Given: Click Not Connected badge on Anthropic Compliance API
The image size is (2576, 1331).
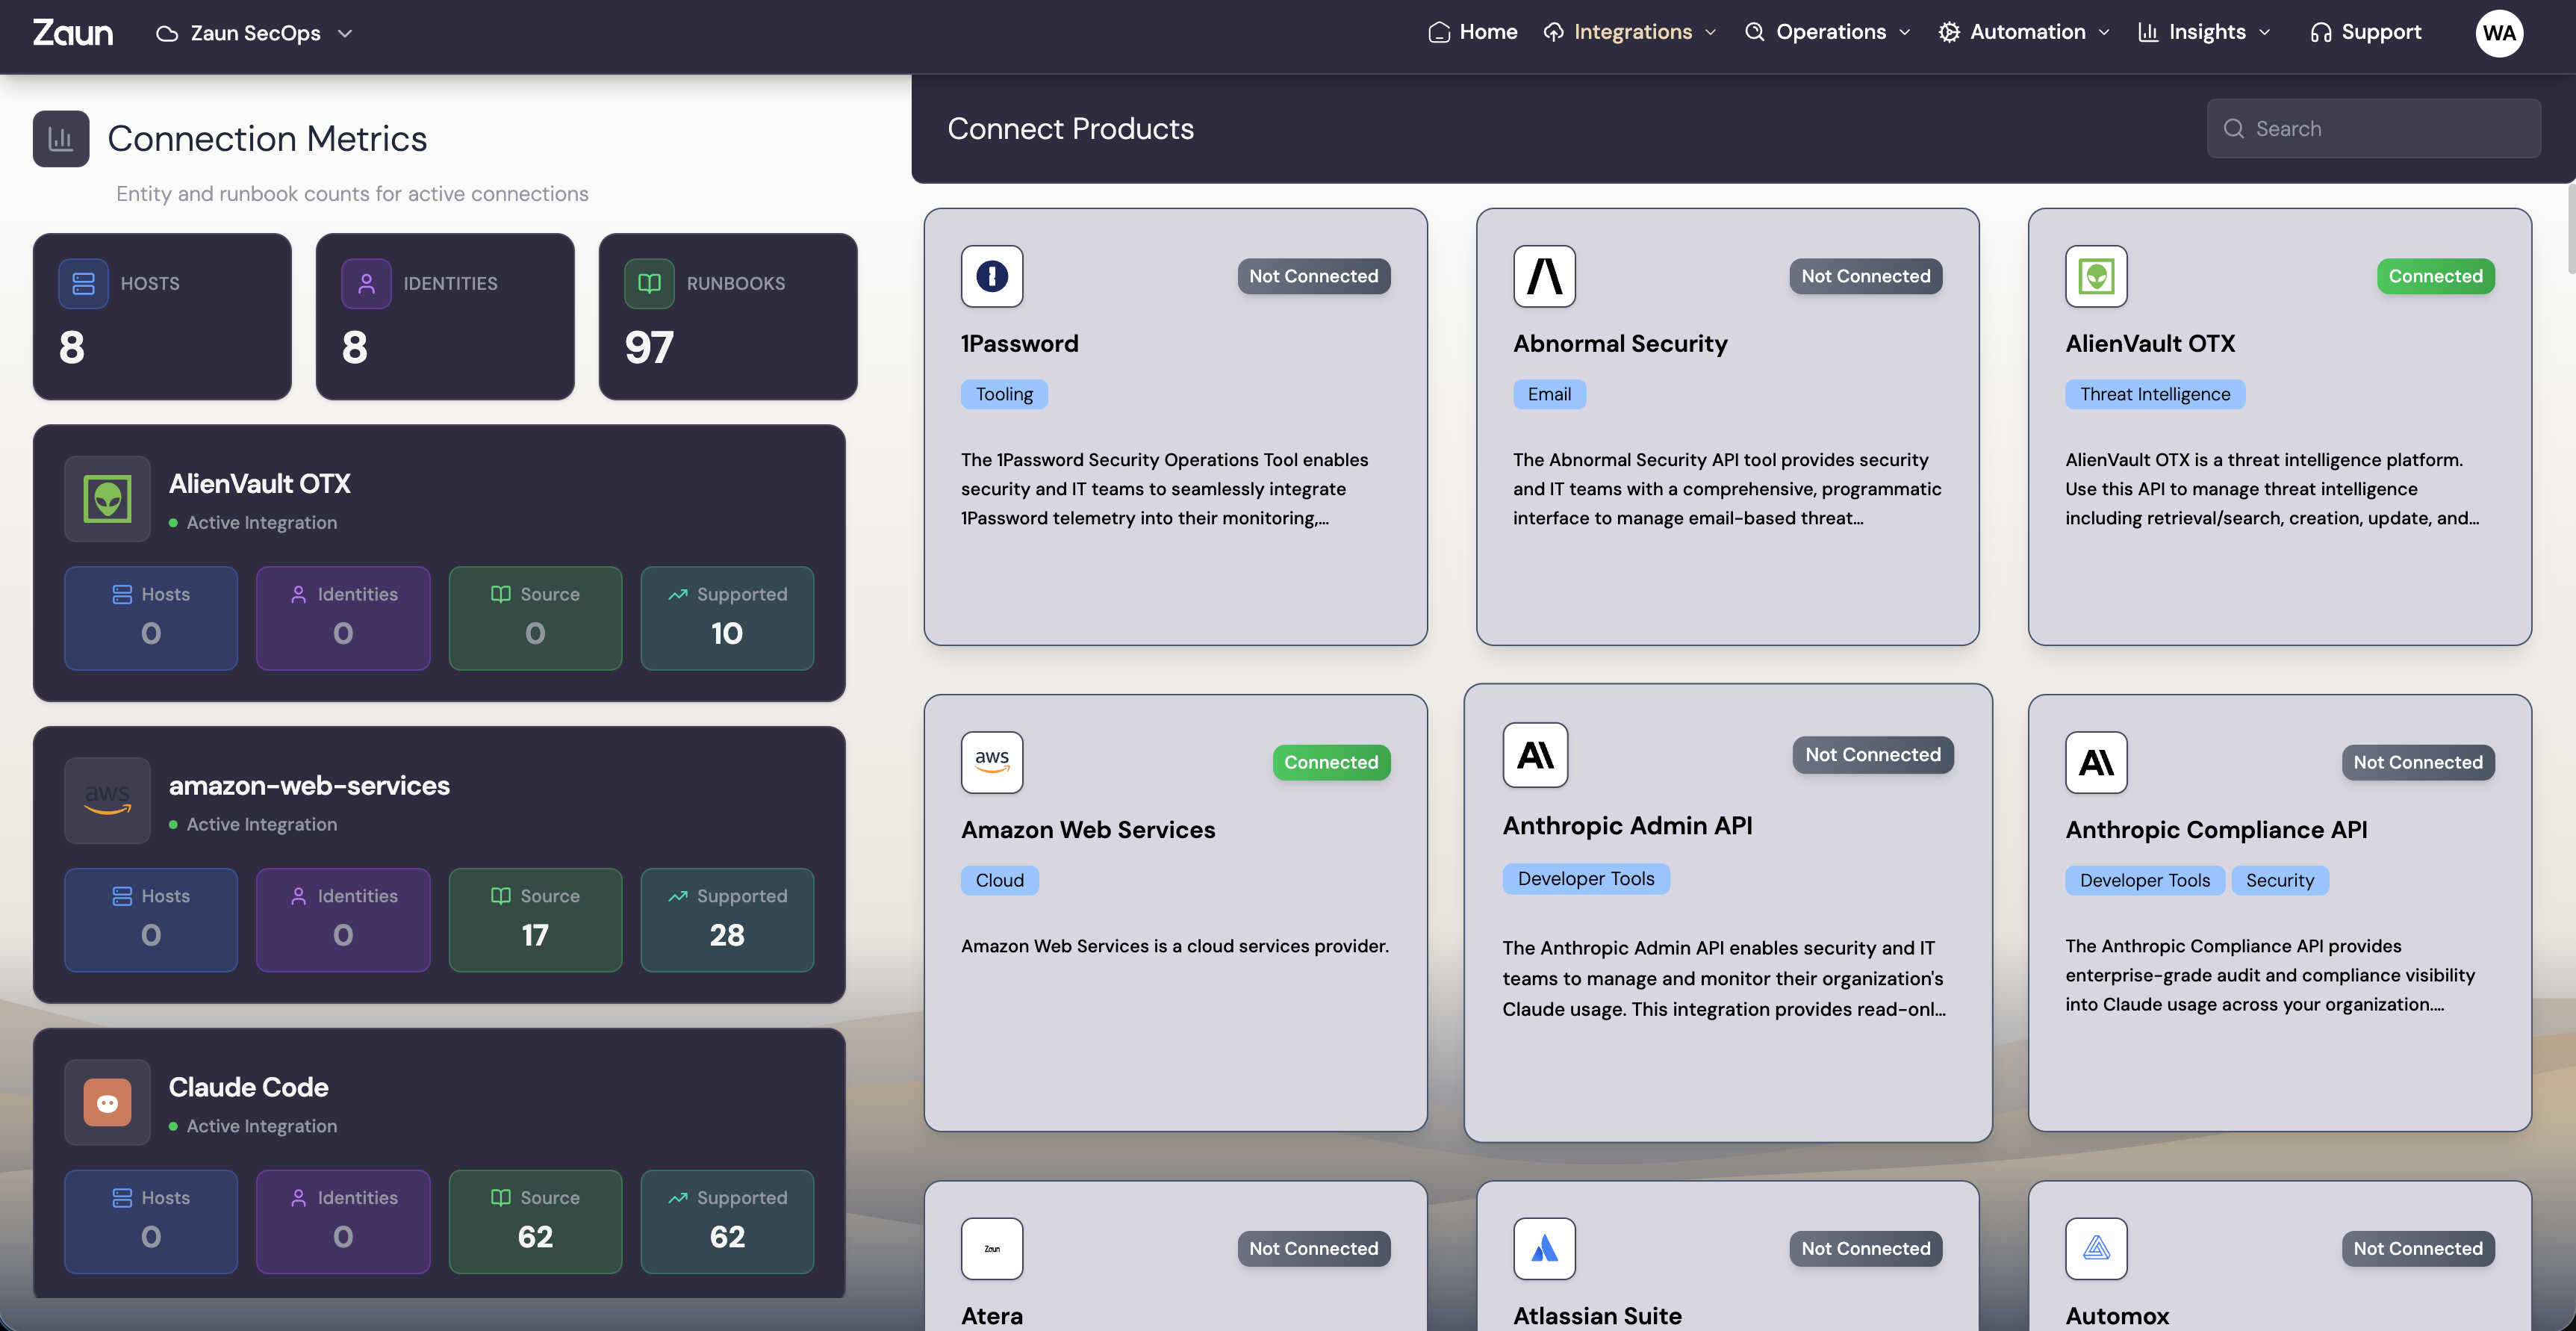Looking at the screenshot, I should pyautogui.click(x=2416, y=762).
